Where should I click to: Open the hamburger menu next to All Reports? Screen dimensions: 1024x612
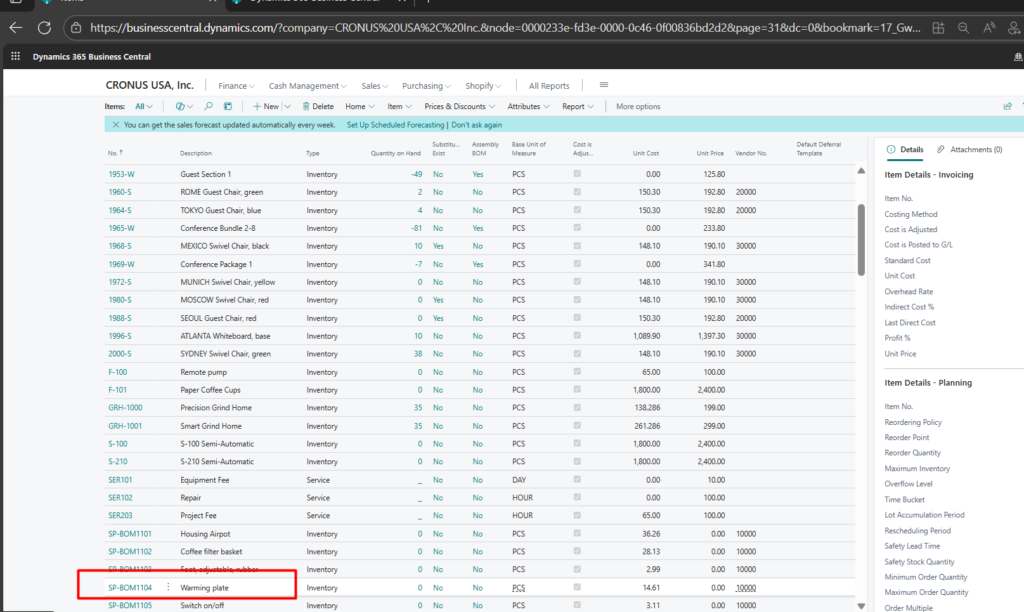[603, 85]
